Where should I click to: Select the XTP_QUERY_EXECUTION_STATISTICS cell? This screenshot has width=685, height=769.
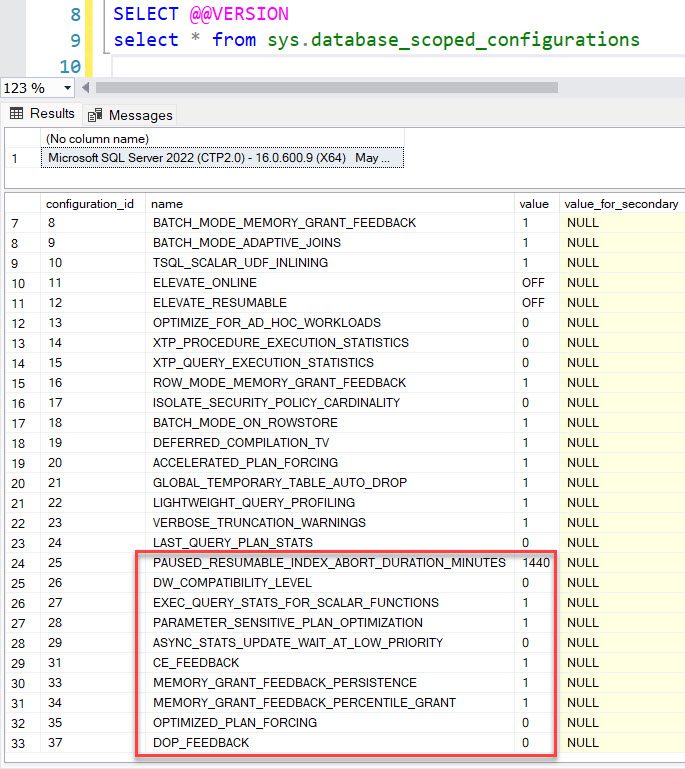[330, 363]
